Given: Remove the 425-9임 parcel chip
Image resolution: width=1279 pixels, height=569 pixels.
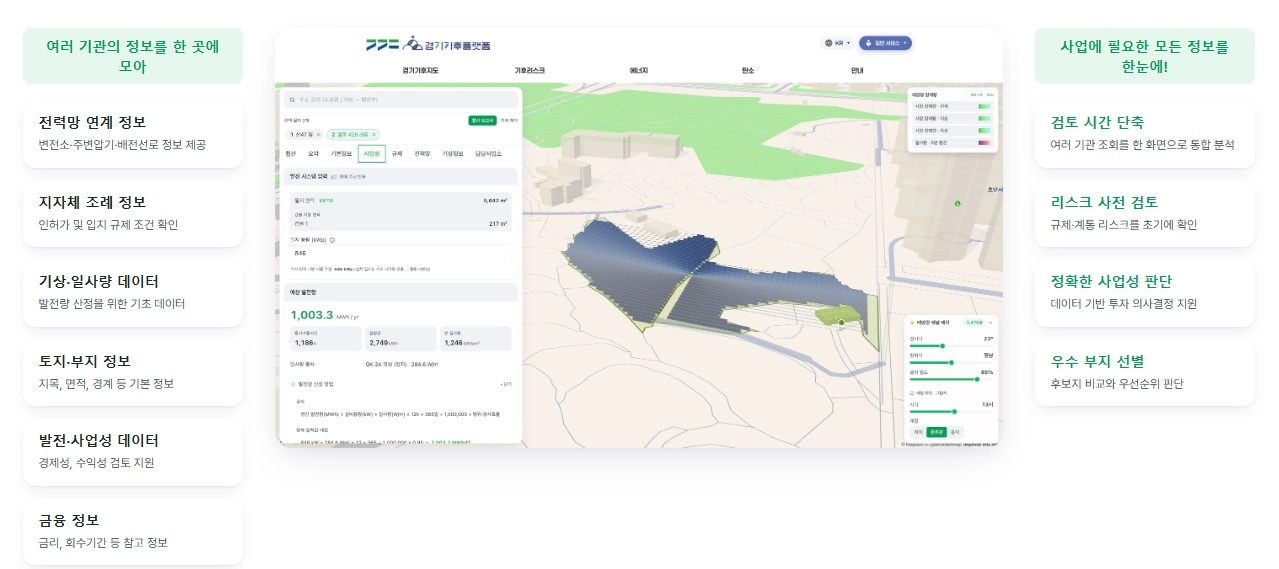Looking at the screenshot, I should click(x=374, y=134).
